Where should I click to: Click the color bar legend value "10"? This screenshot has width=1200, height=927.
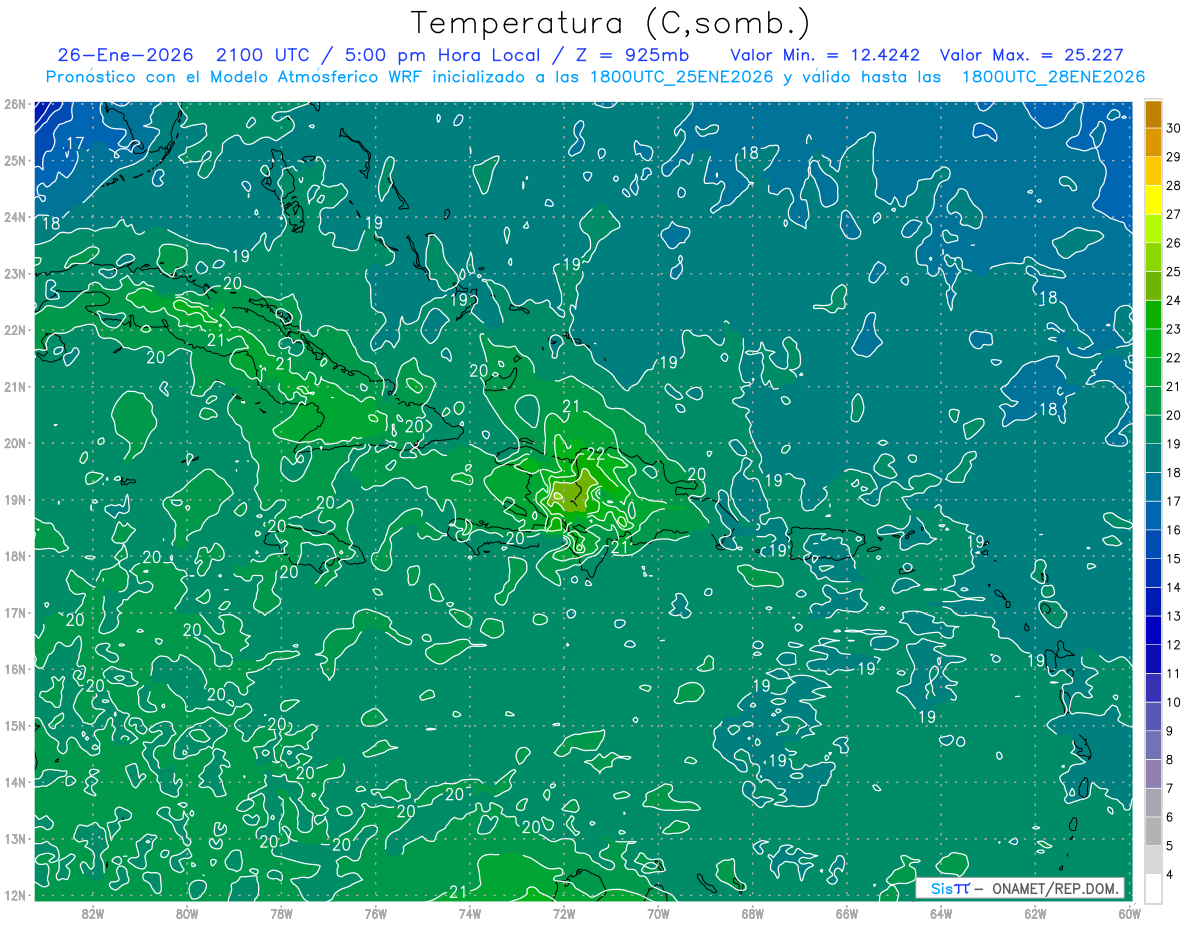[x=1174, y=702]
